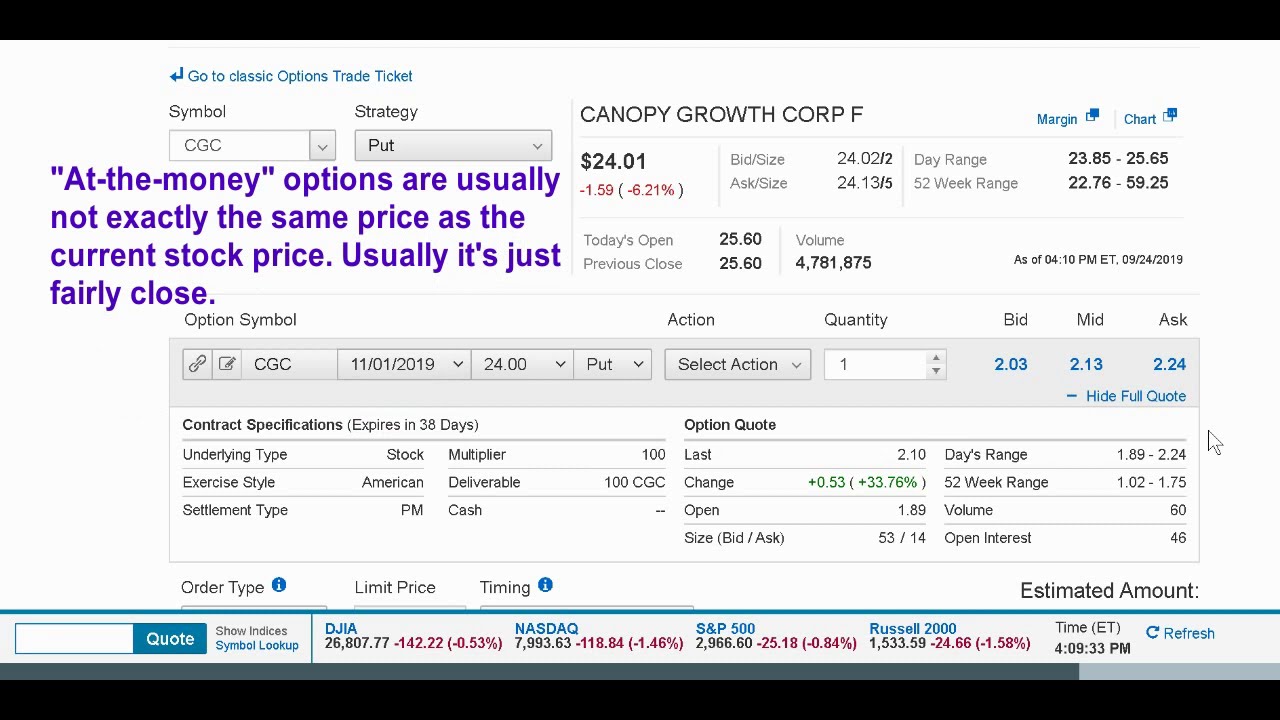Click the Day Range 23.85 - 25.65

click(1118, 158)
